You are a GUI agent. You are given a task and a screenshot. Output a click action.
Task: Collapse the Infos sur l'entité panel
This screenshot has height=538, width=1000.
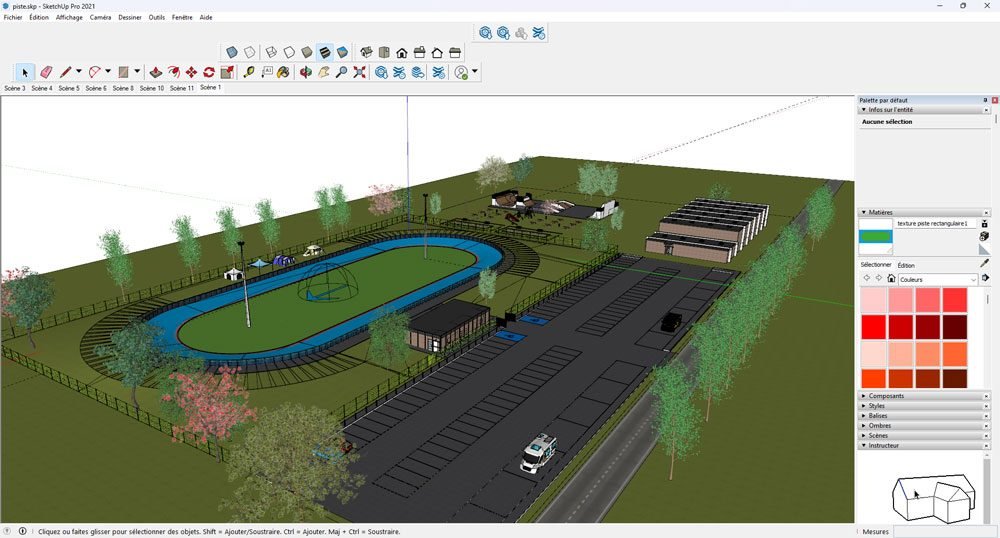tap(864, 110)
